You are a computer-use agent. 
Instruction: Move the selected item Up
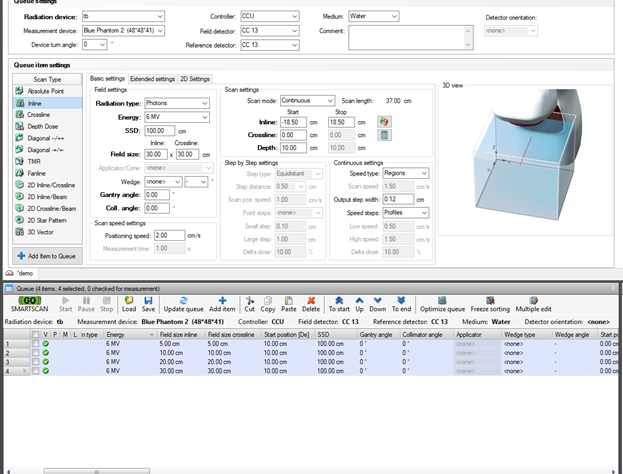(359, 304)
